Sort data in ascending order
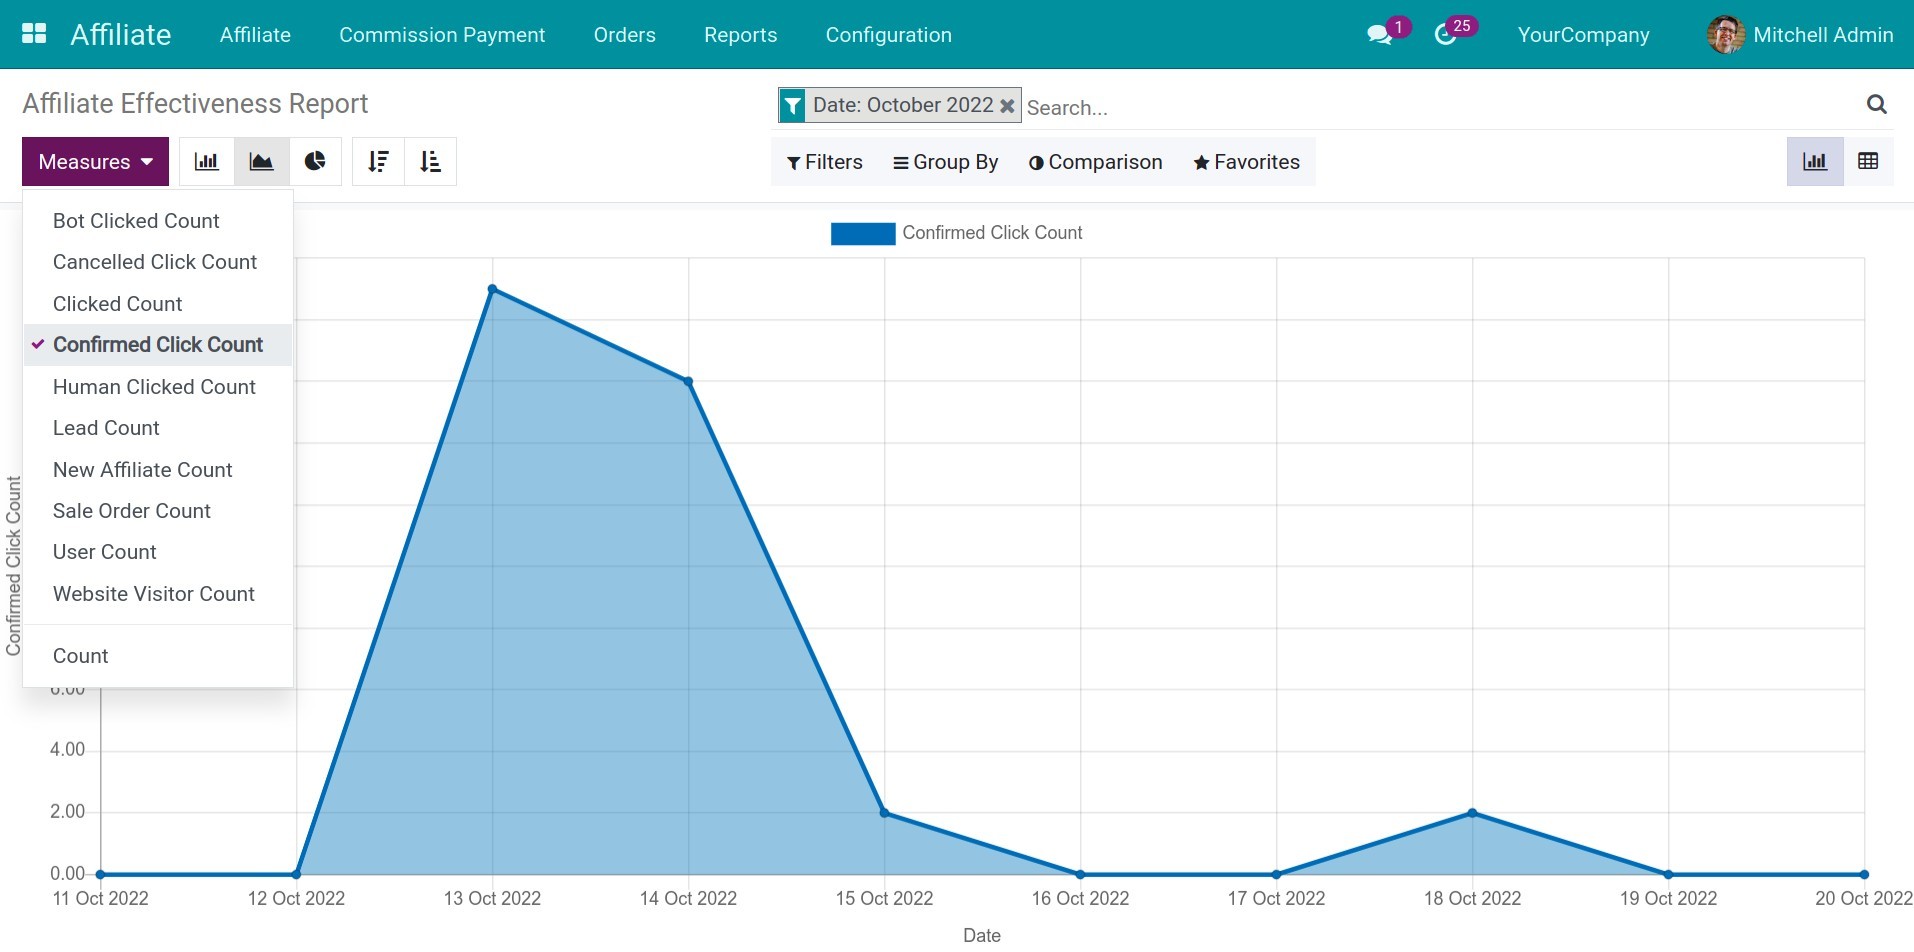 tap(430, 160)
